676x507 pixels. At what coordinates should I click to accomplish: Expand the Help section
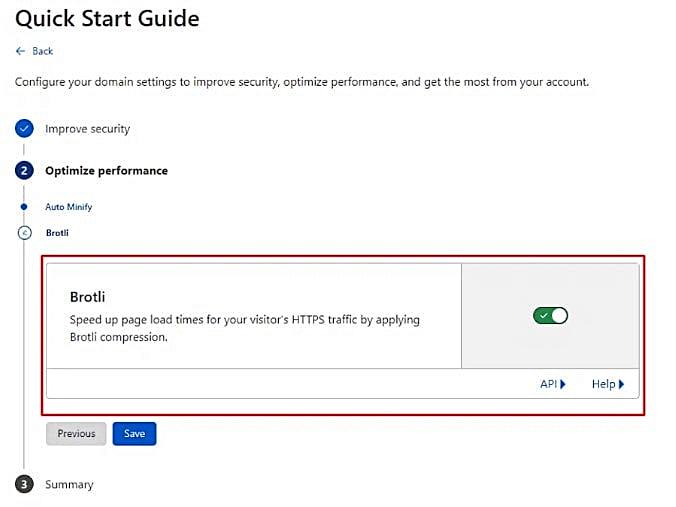click(x=608, y=384)
